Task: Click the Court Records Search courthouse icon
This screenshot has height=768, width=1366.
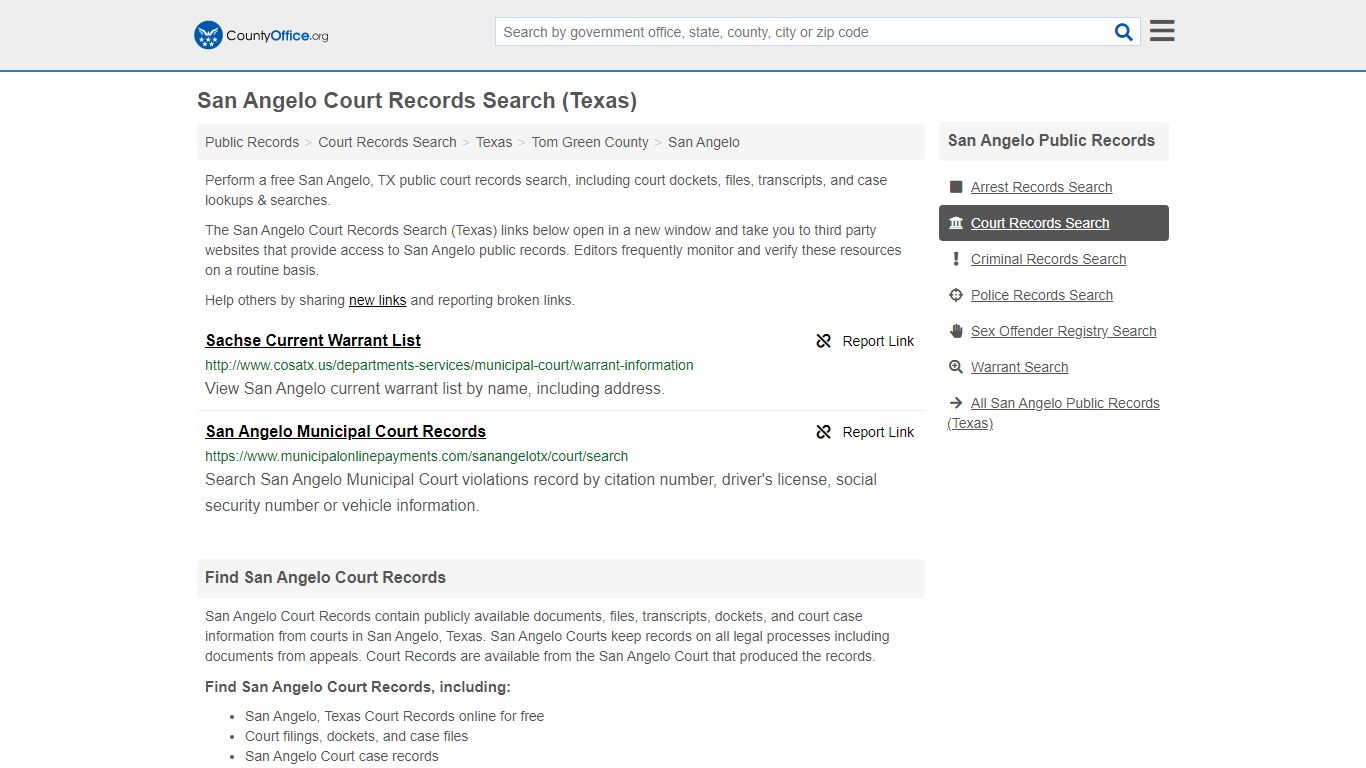Action: point(956,223)
